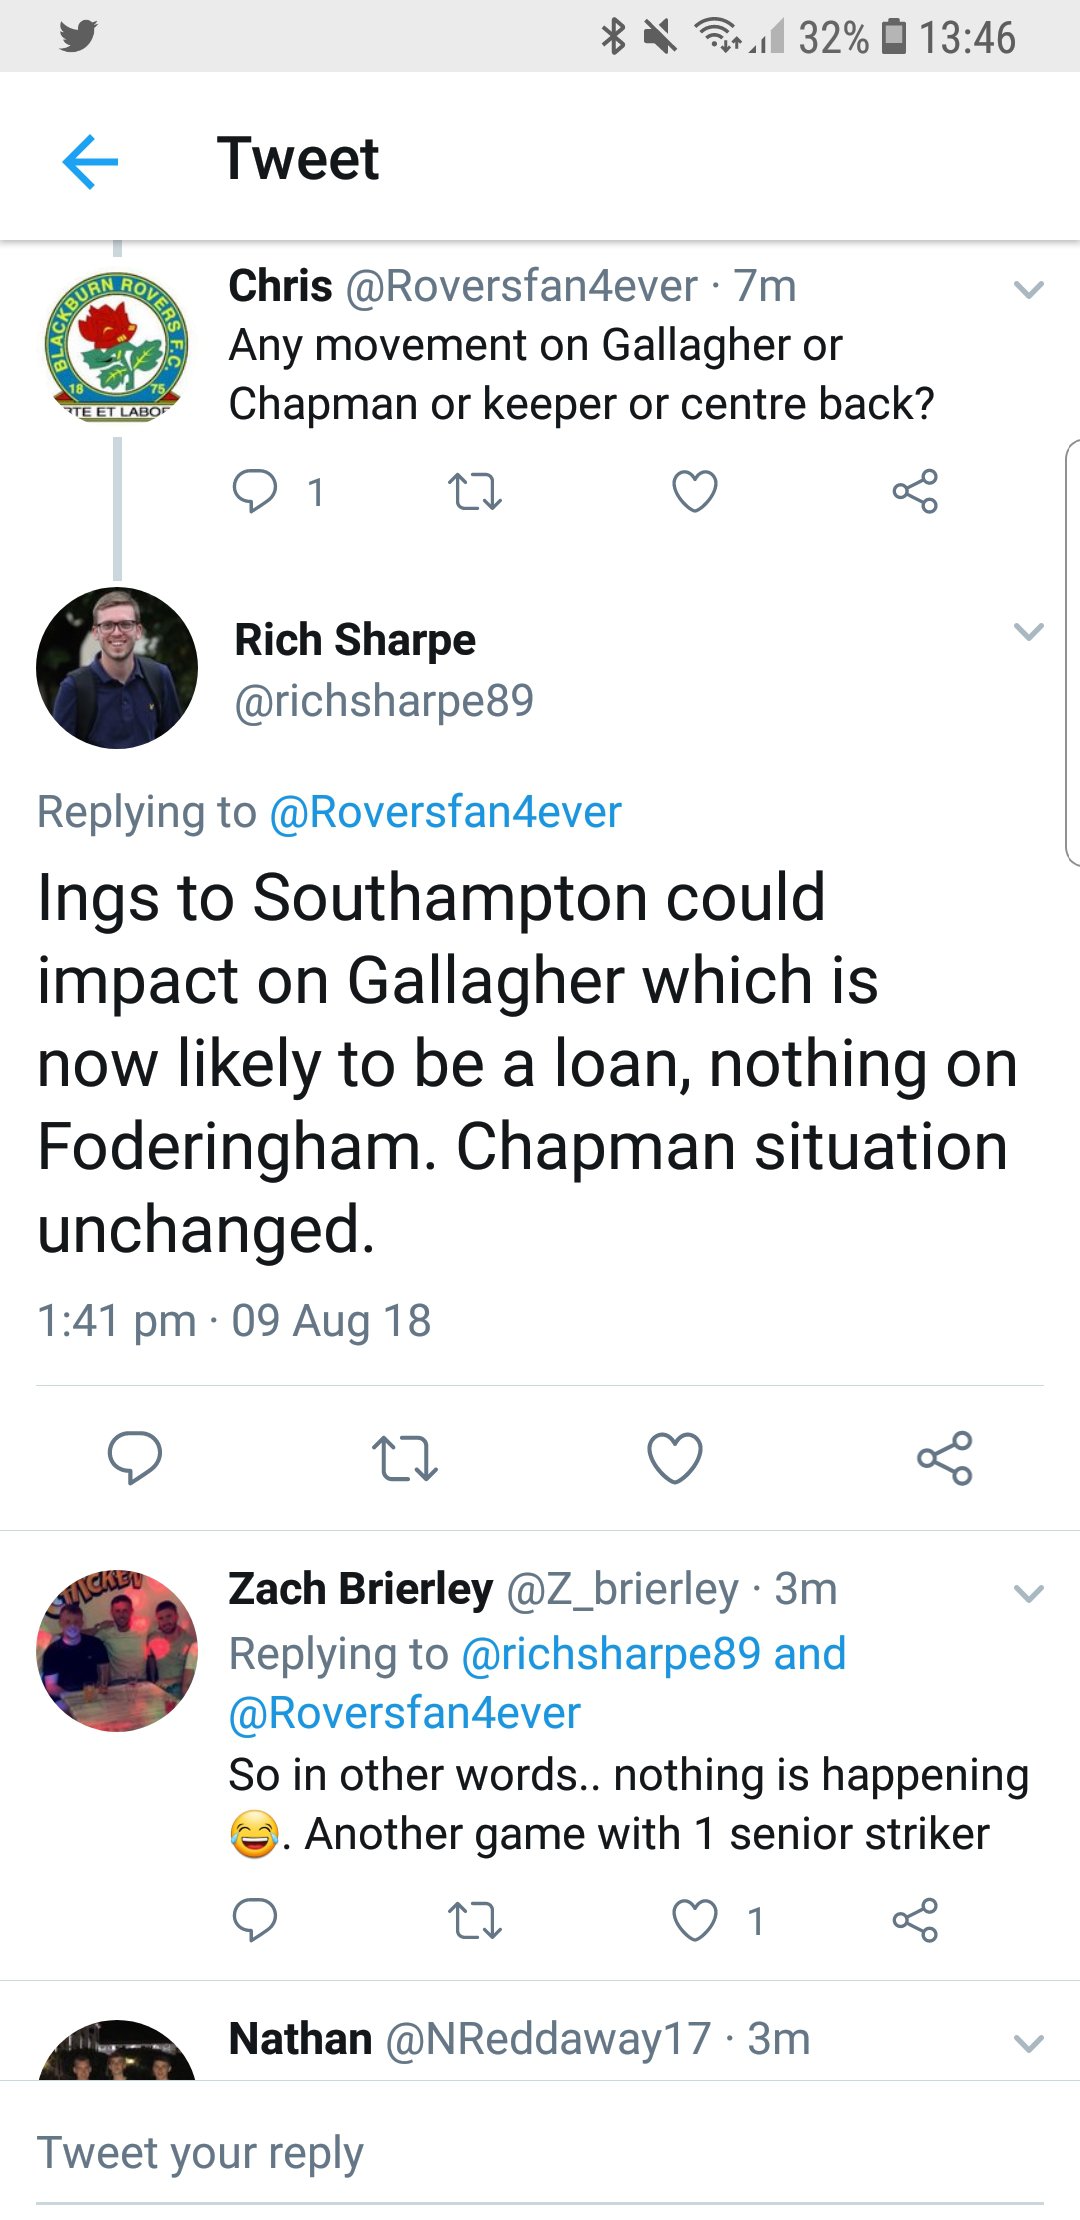This screenshot has width=1080, height=2220.
Task: Like Zach Brierley's reply
Action: coord(694,1920)
